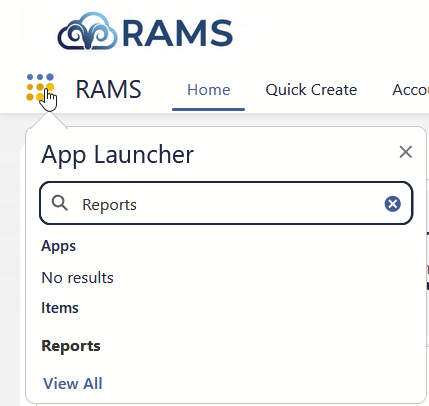Screen dimensions: 429x406
Task: Click the App Launcher dots icon
Action: 40,87
